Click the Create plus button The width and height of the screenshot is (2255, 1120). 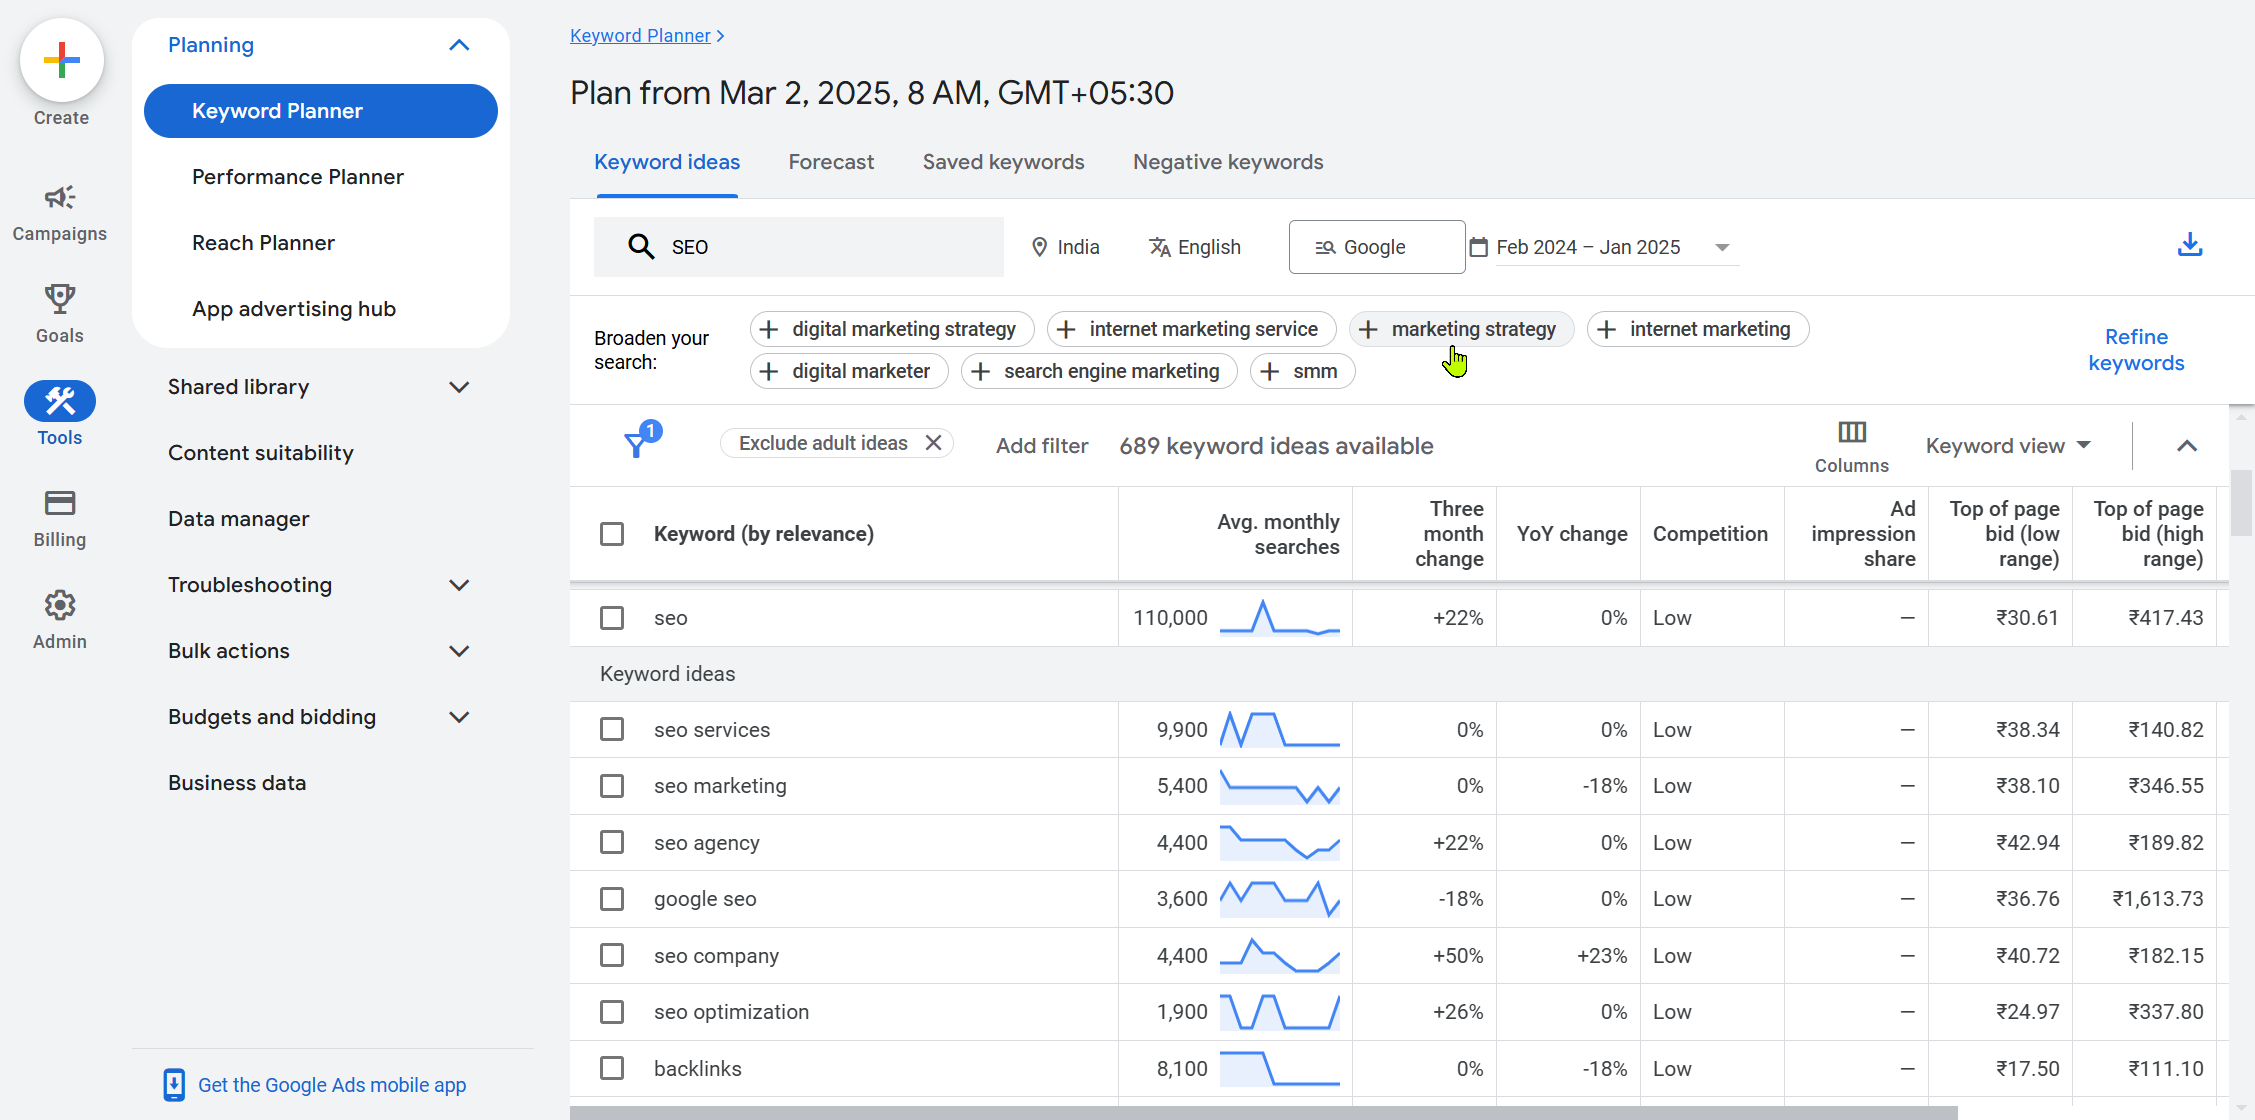coord(61,60)
